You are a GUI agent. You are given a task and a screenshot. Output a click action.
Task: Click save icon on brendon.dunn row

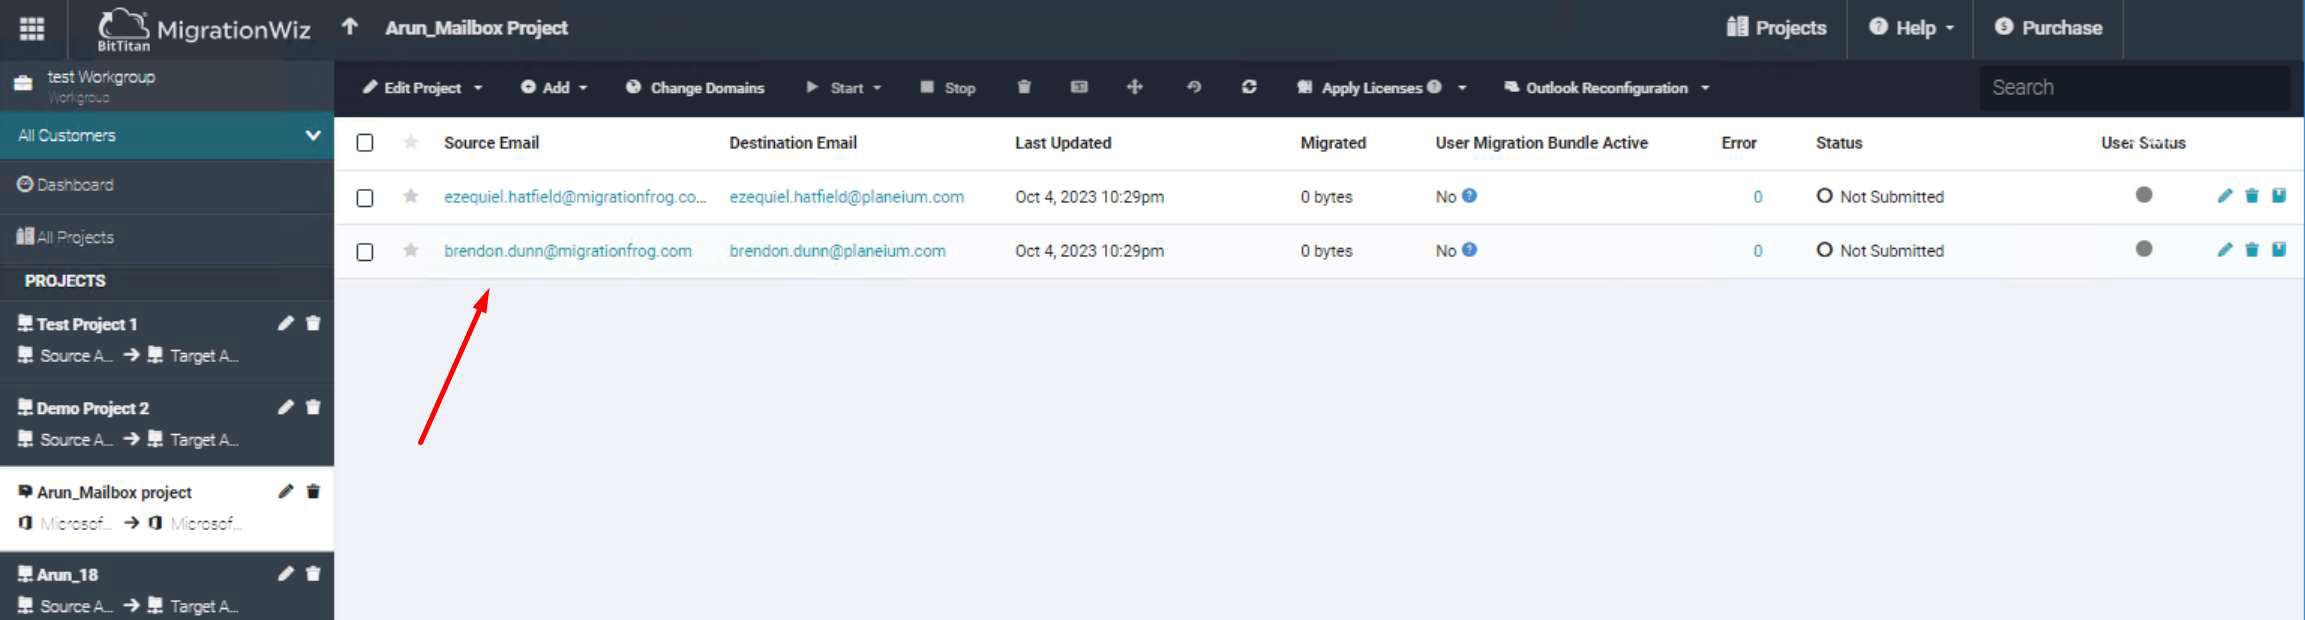coord(2278,249)
